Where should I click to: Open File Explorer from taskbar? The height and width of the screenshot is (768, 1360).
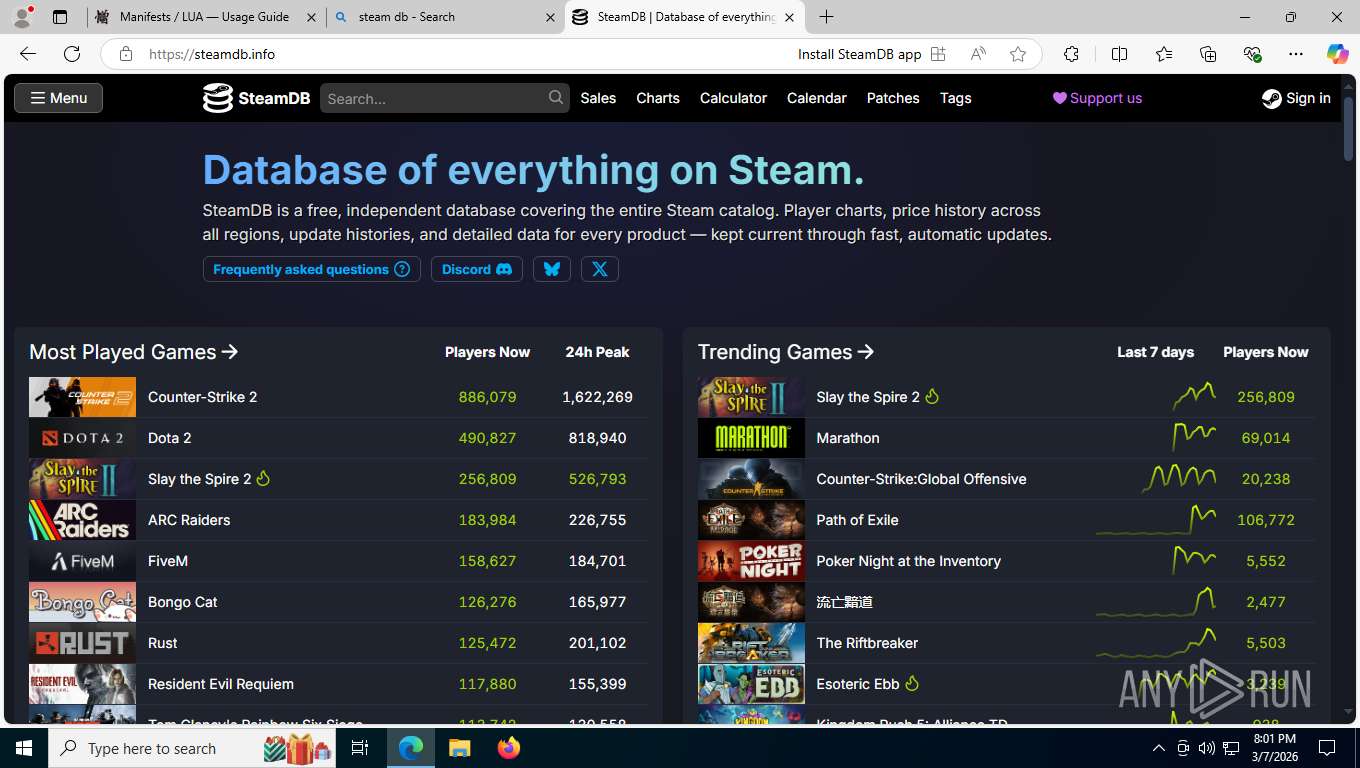click(x=460, y=748)
